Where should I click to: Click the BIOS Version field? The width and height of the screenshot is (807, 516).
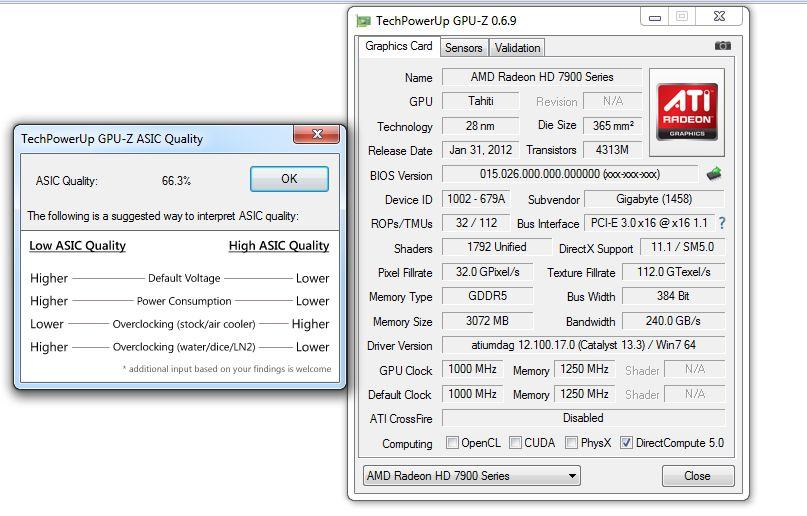point(570,174)
